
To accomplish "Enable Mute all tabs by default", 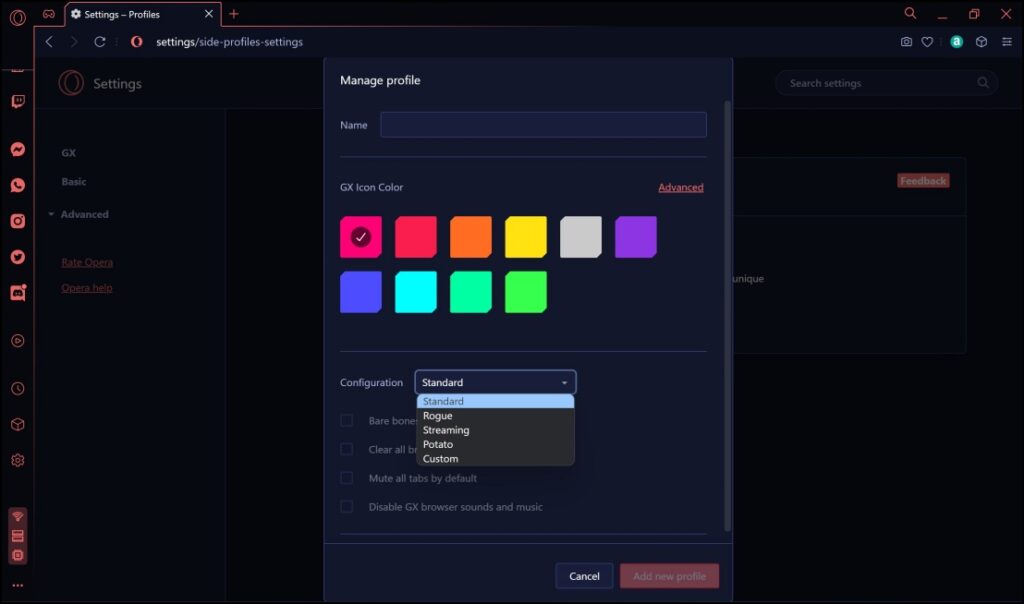I will [x=347, y=478].
